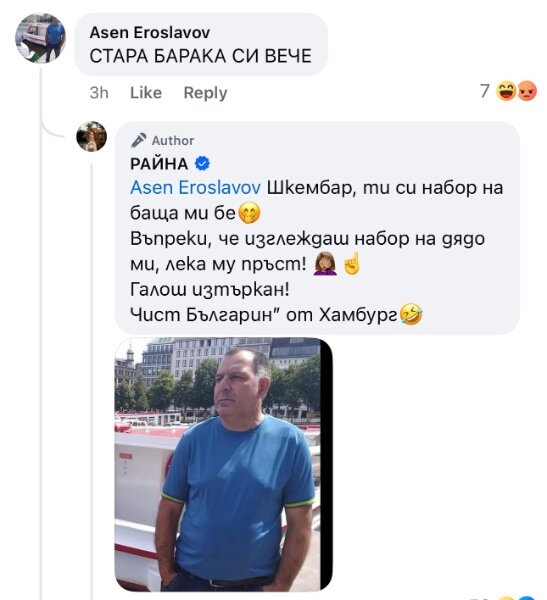
Task: View the angry reaction emoji
Action: click(527, 91)
